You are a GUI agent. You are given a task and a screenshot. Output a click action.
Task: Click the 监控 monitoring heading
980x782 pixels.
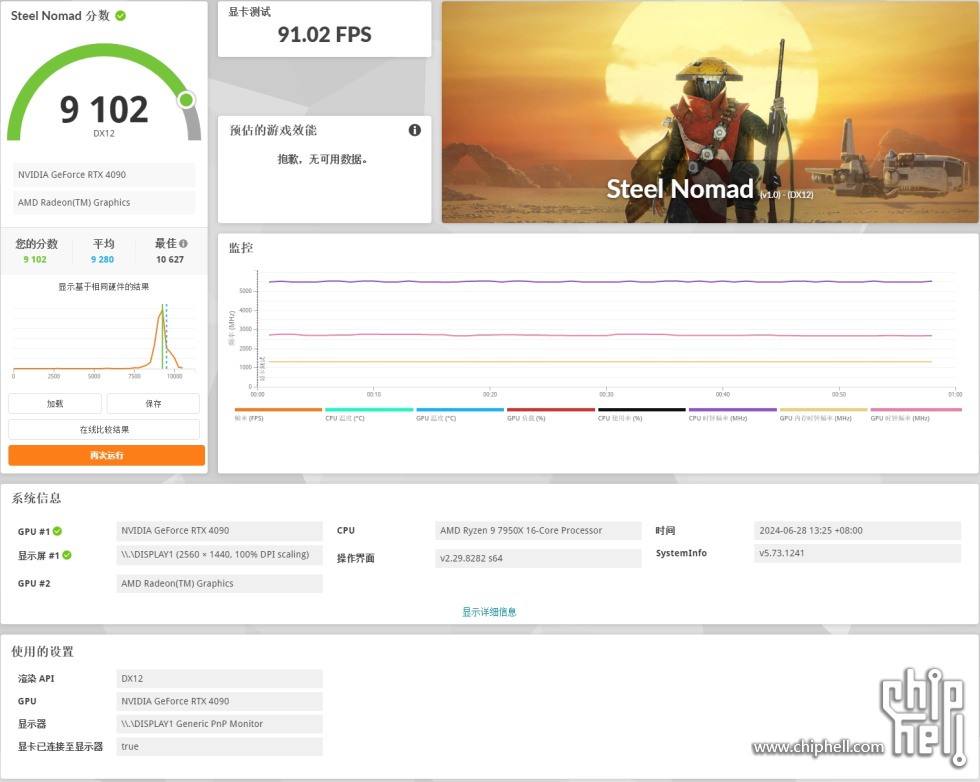(241, 248)
